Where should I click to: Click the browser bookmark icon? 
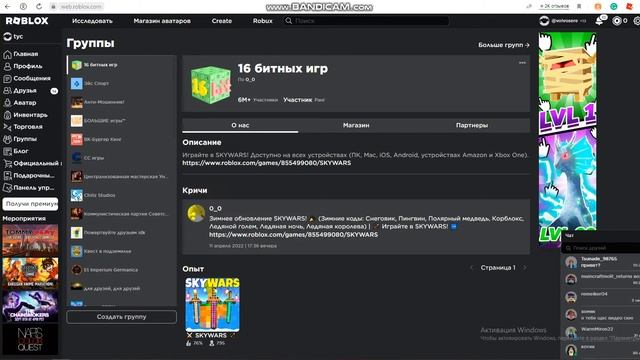click(579, 7)
